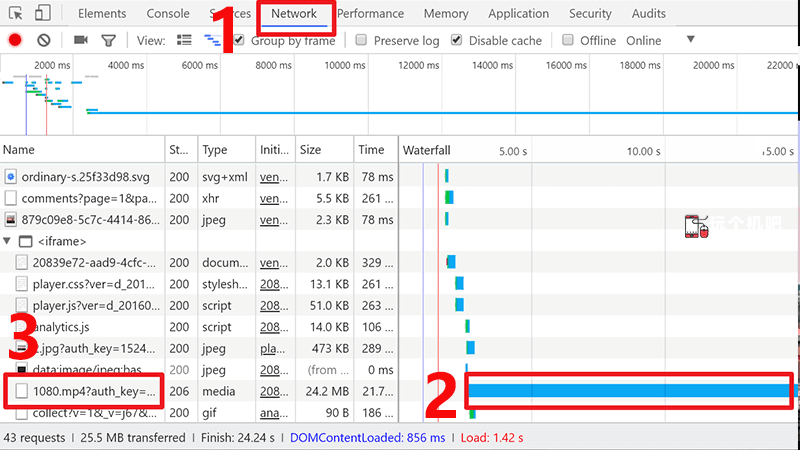Open the Console tab
The width and height of the screenshot is (800, 450).
point(168,14)
